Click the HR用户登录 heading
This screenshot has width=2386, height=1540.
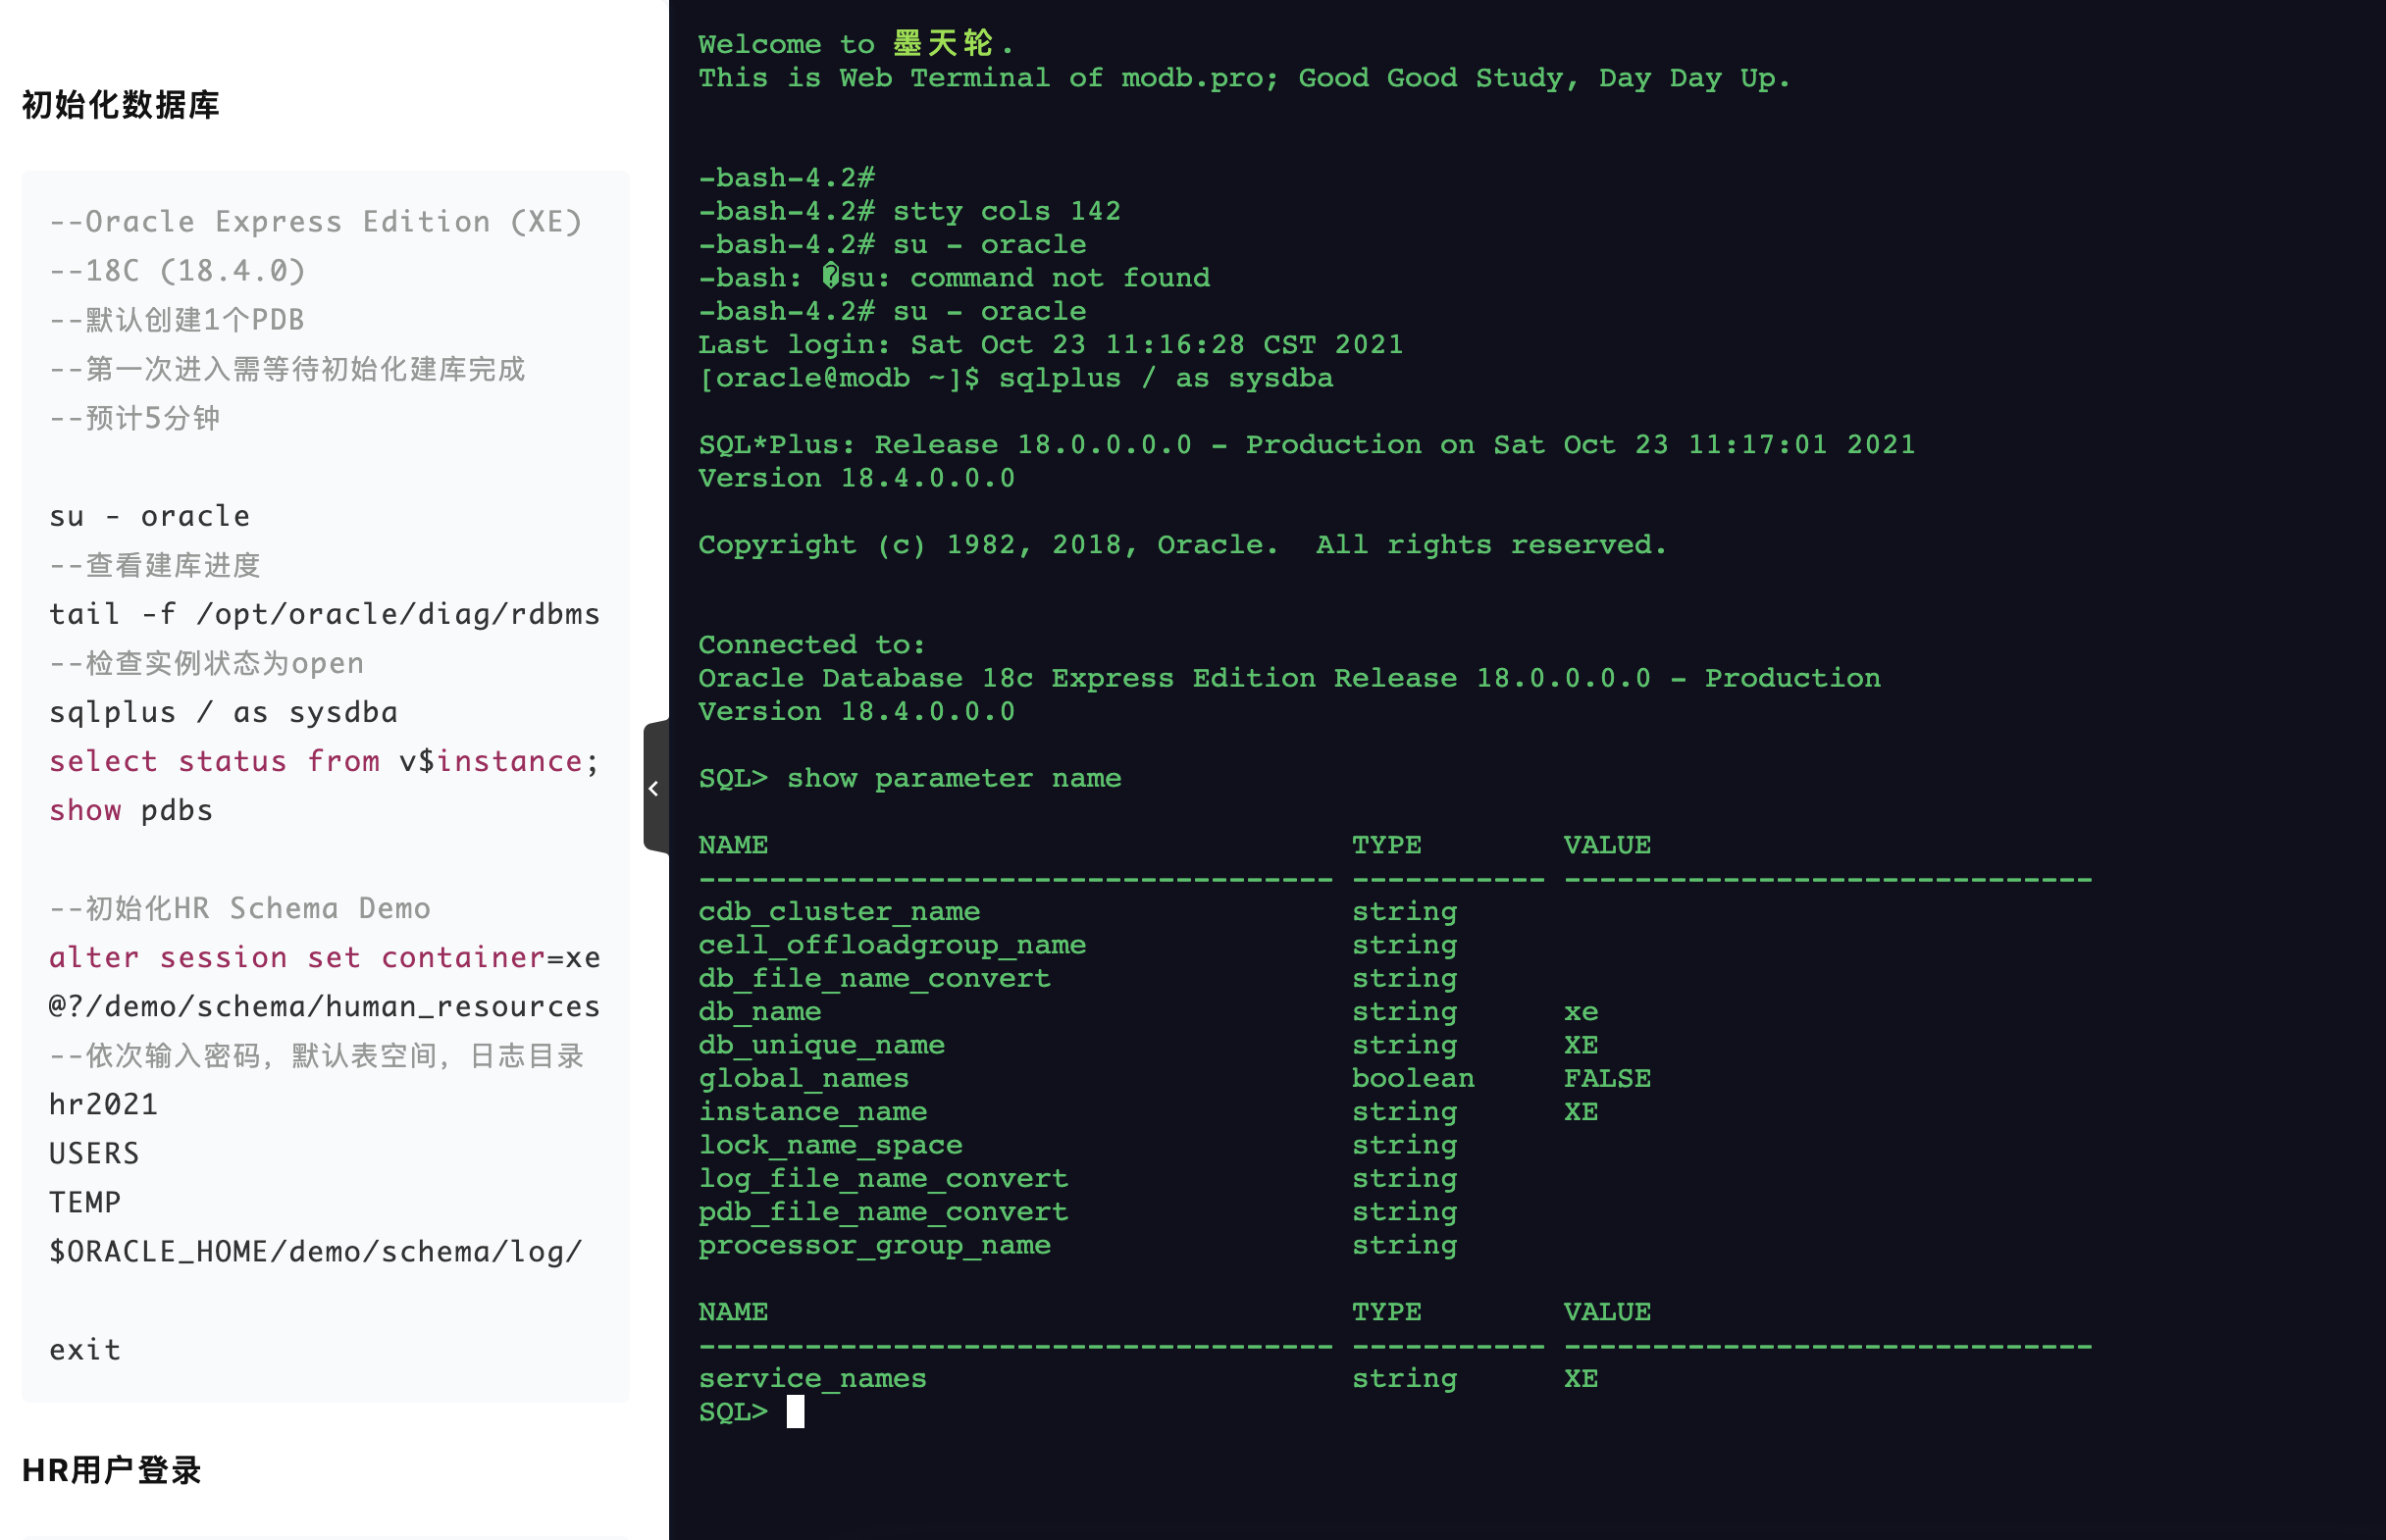pos(111,1469)
